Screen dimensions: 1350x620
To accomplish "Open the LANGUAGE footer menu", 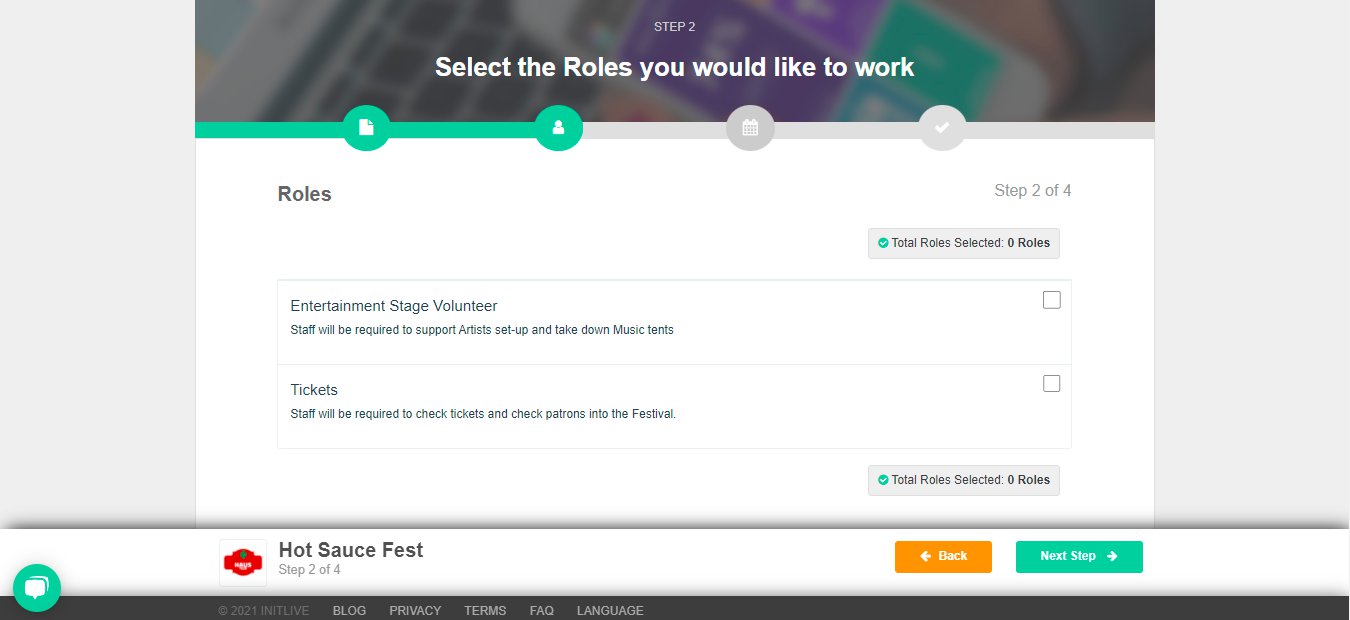I will coord(610,611).
